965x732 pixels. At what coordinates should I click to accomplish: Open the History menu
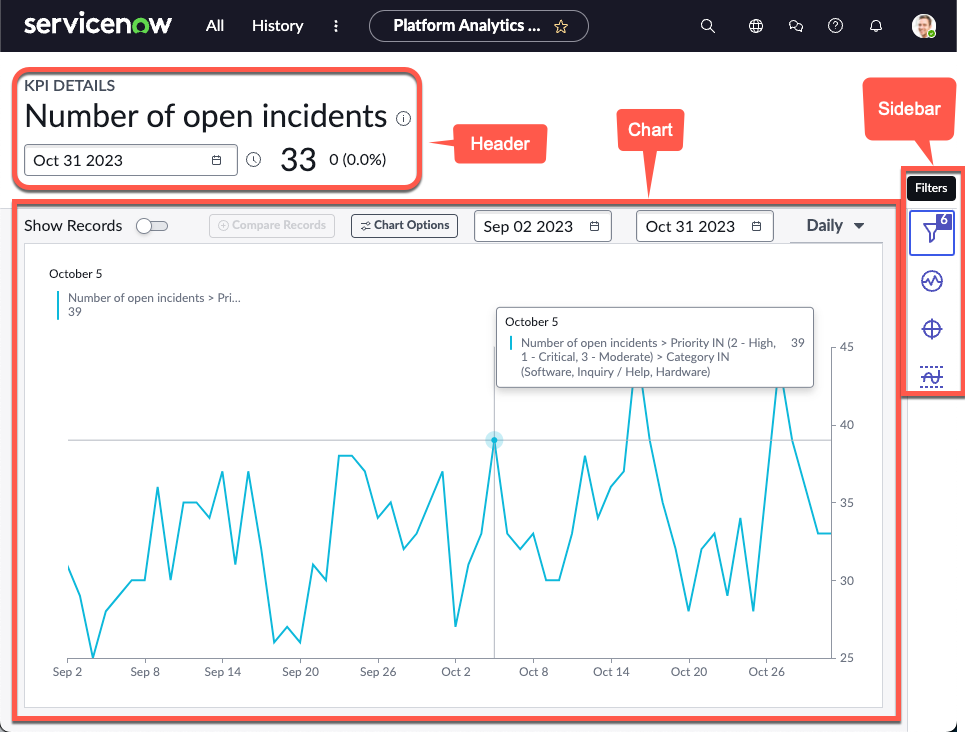coord(278,26)
